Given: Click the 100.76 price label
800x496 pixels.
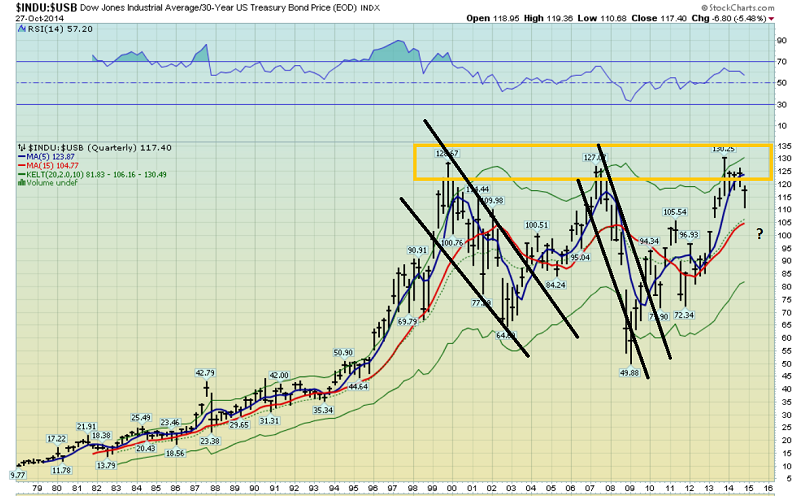Looking at the screenshot, I should (x=452, y=242).
